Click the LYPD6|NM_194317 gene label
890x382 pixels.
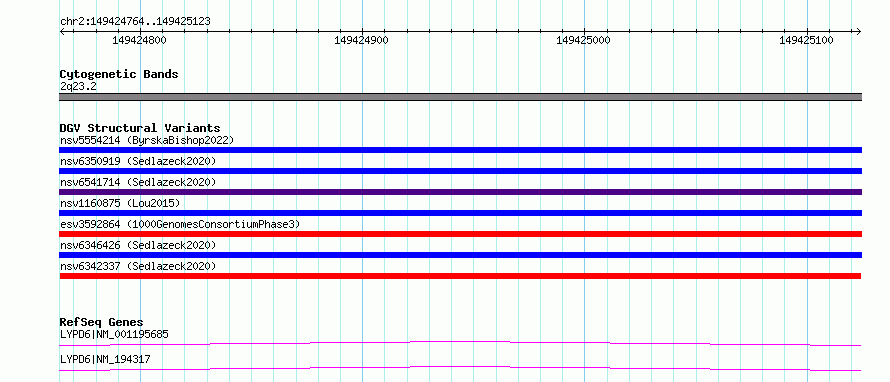point(105,359)
